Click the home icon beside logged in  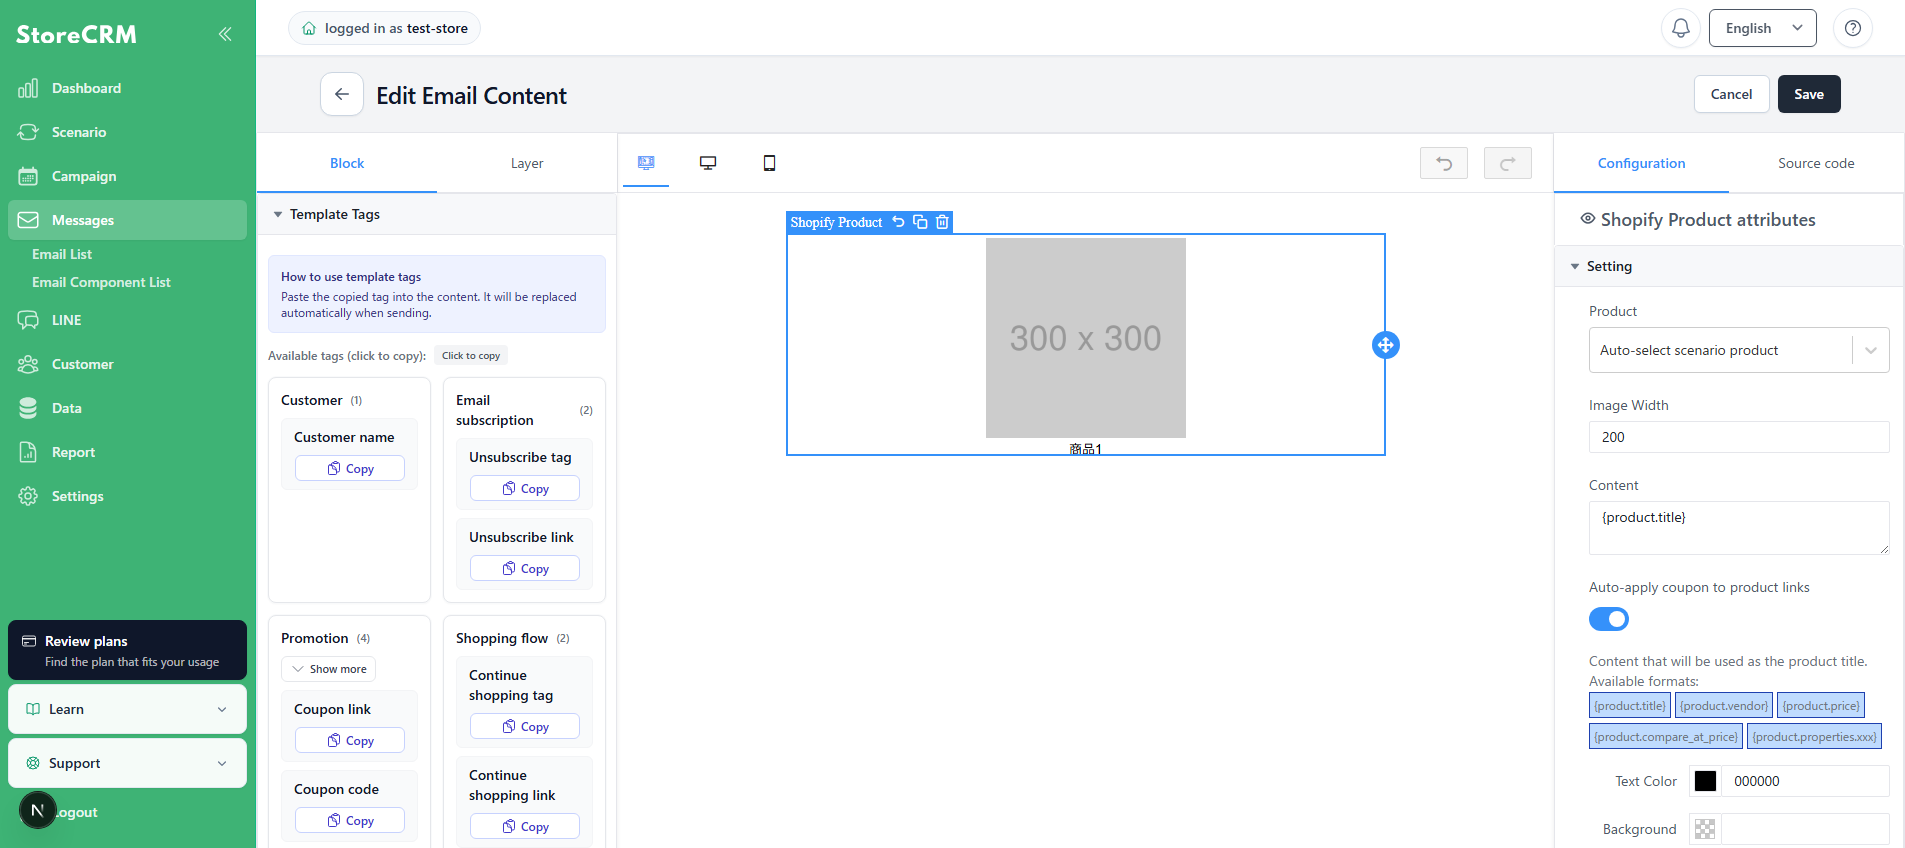[309, 28]
